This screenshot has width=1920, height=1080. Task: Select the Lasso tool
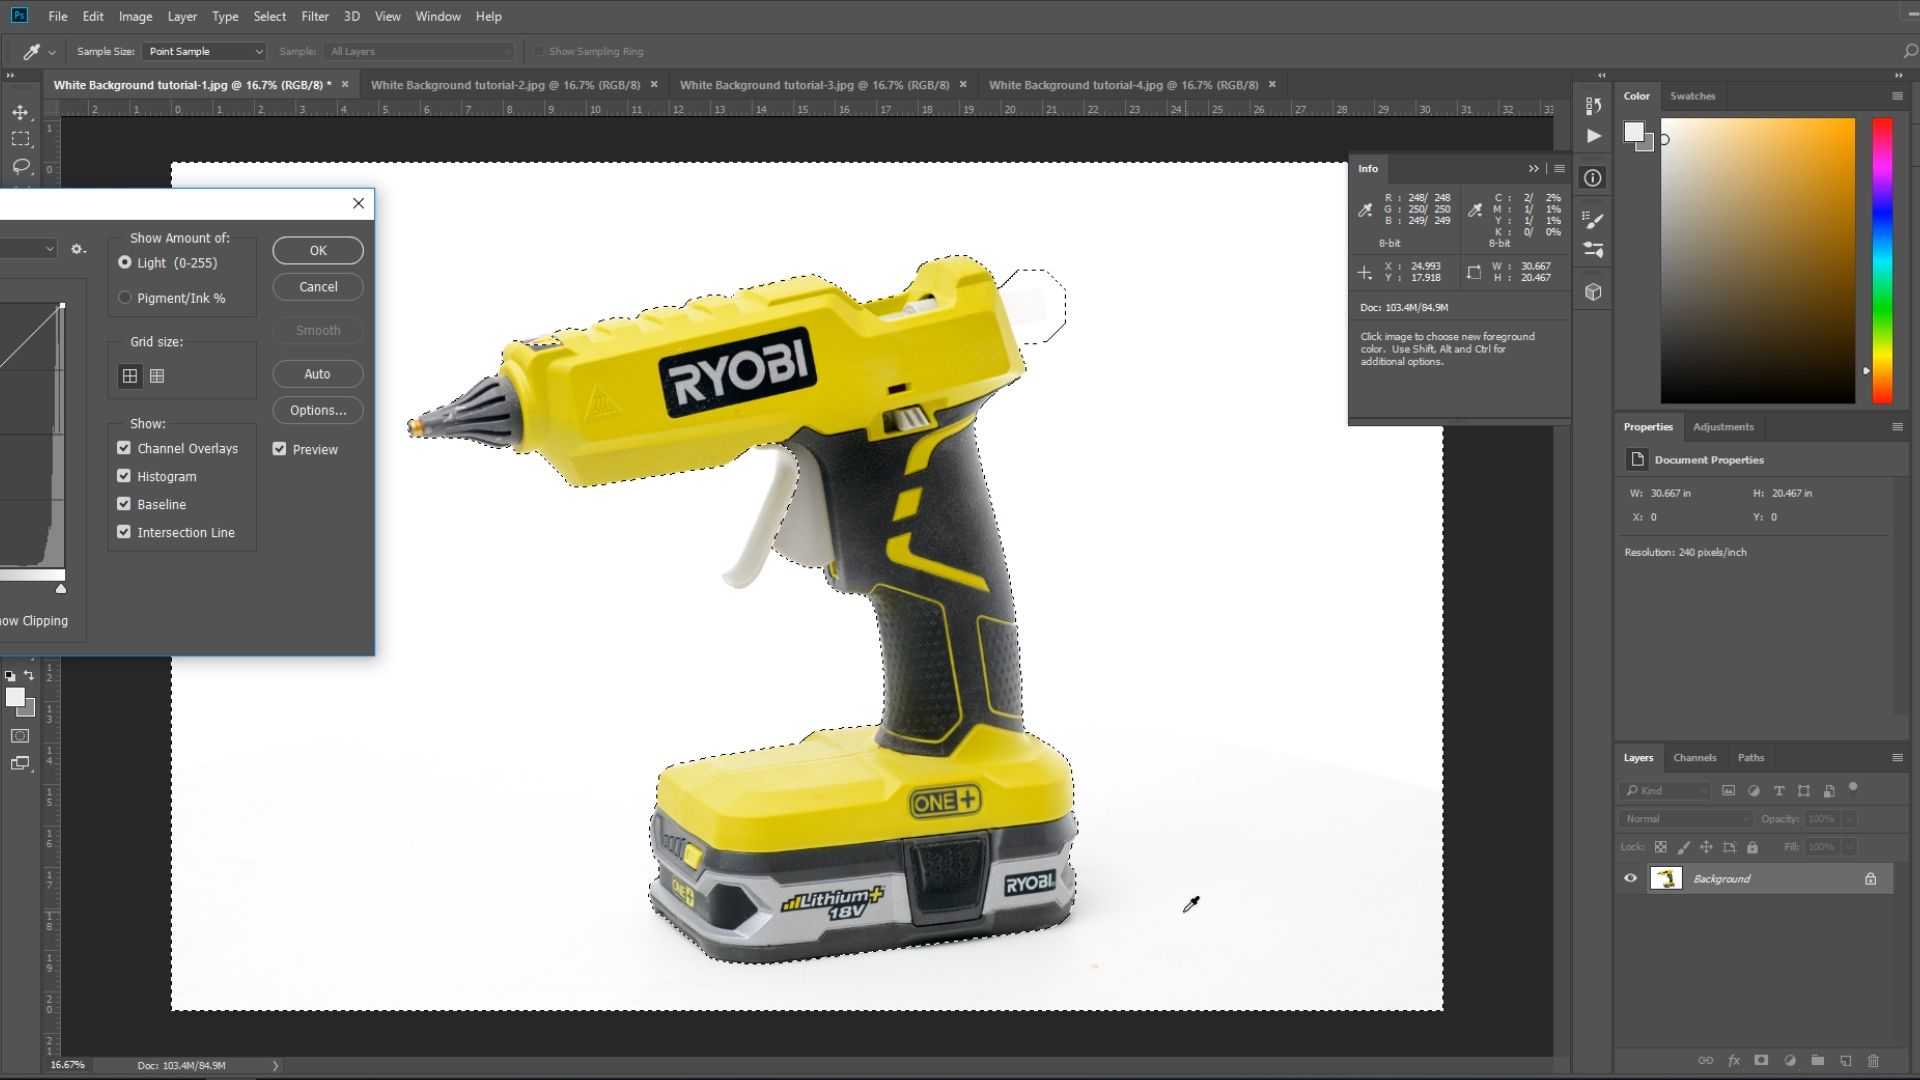pyautogui.click(x=20, y=166)
